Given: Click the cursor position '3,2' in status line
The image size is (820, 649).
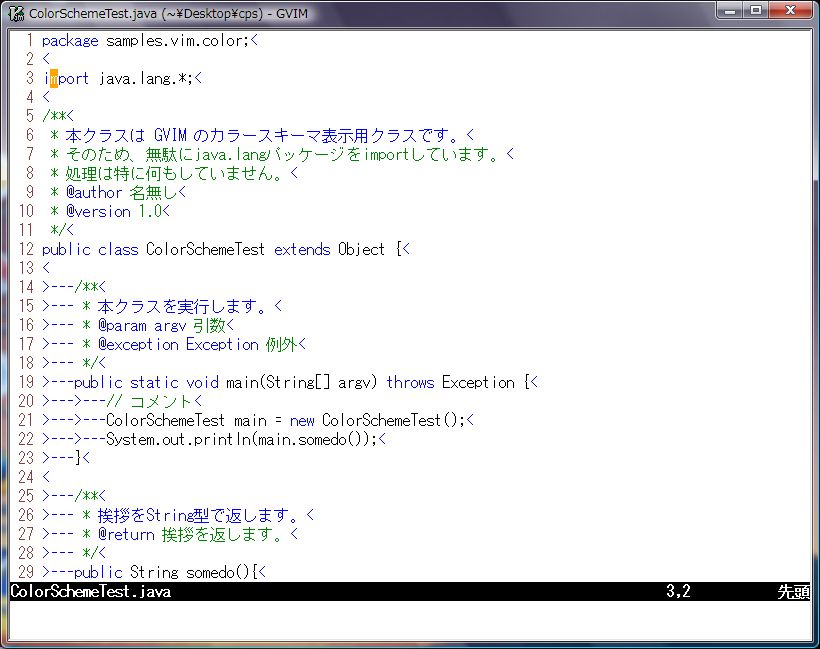Looking at the screenshot, I should click(x=678, y=591).
